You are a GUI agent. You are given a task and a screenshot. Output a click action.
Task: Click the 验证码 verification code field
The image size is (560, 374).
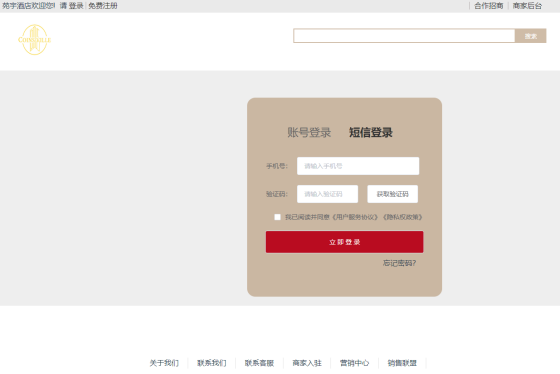pos(328,194)
